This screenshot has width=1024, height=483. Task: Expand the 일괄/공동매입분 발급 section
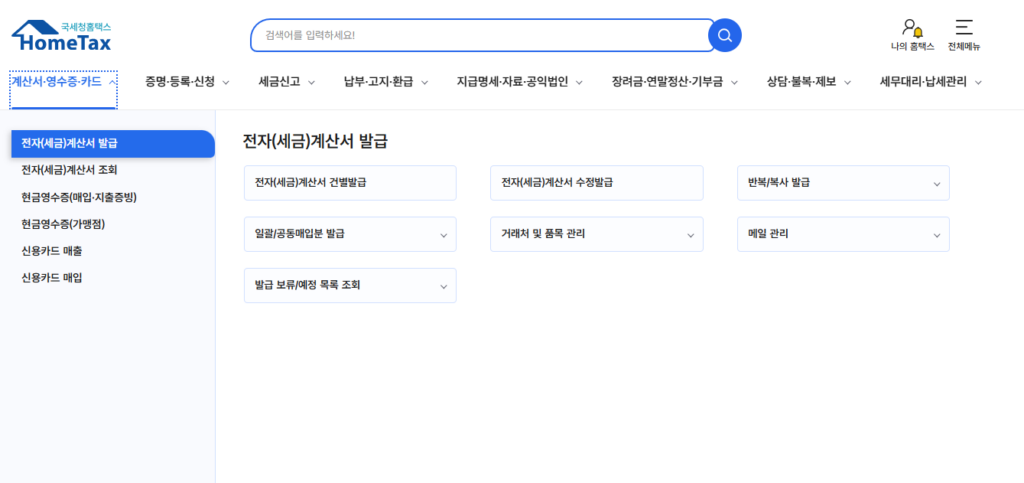[350, 234]
